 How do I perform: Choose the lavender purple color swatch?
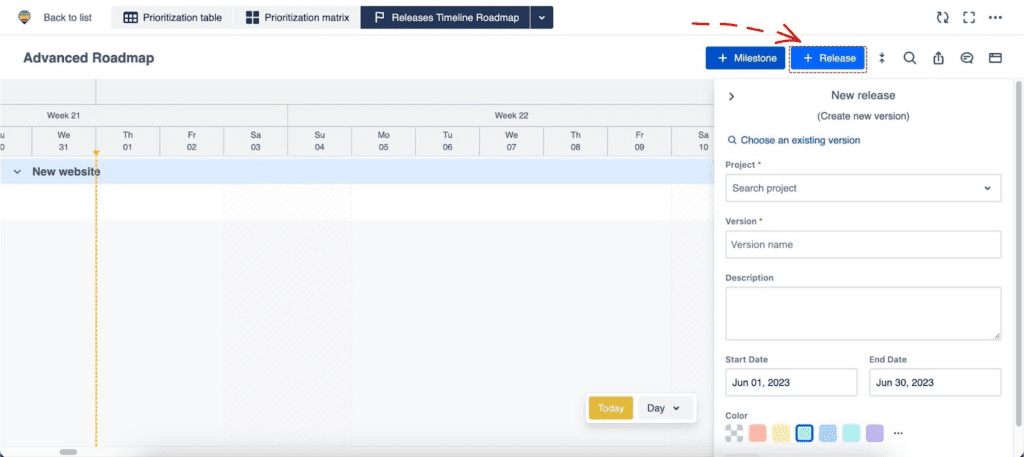874,433
